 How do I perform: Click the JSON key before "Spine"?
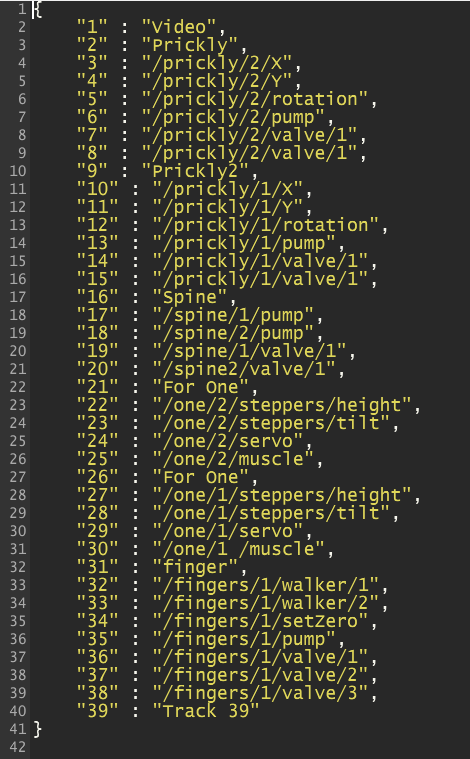[97, 297]
